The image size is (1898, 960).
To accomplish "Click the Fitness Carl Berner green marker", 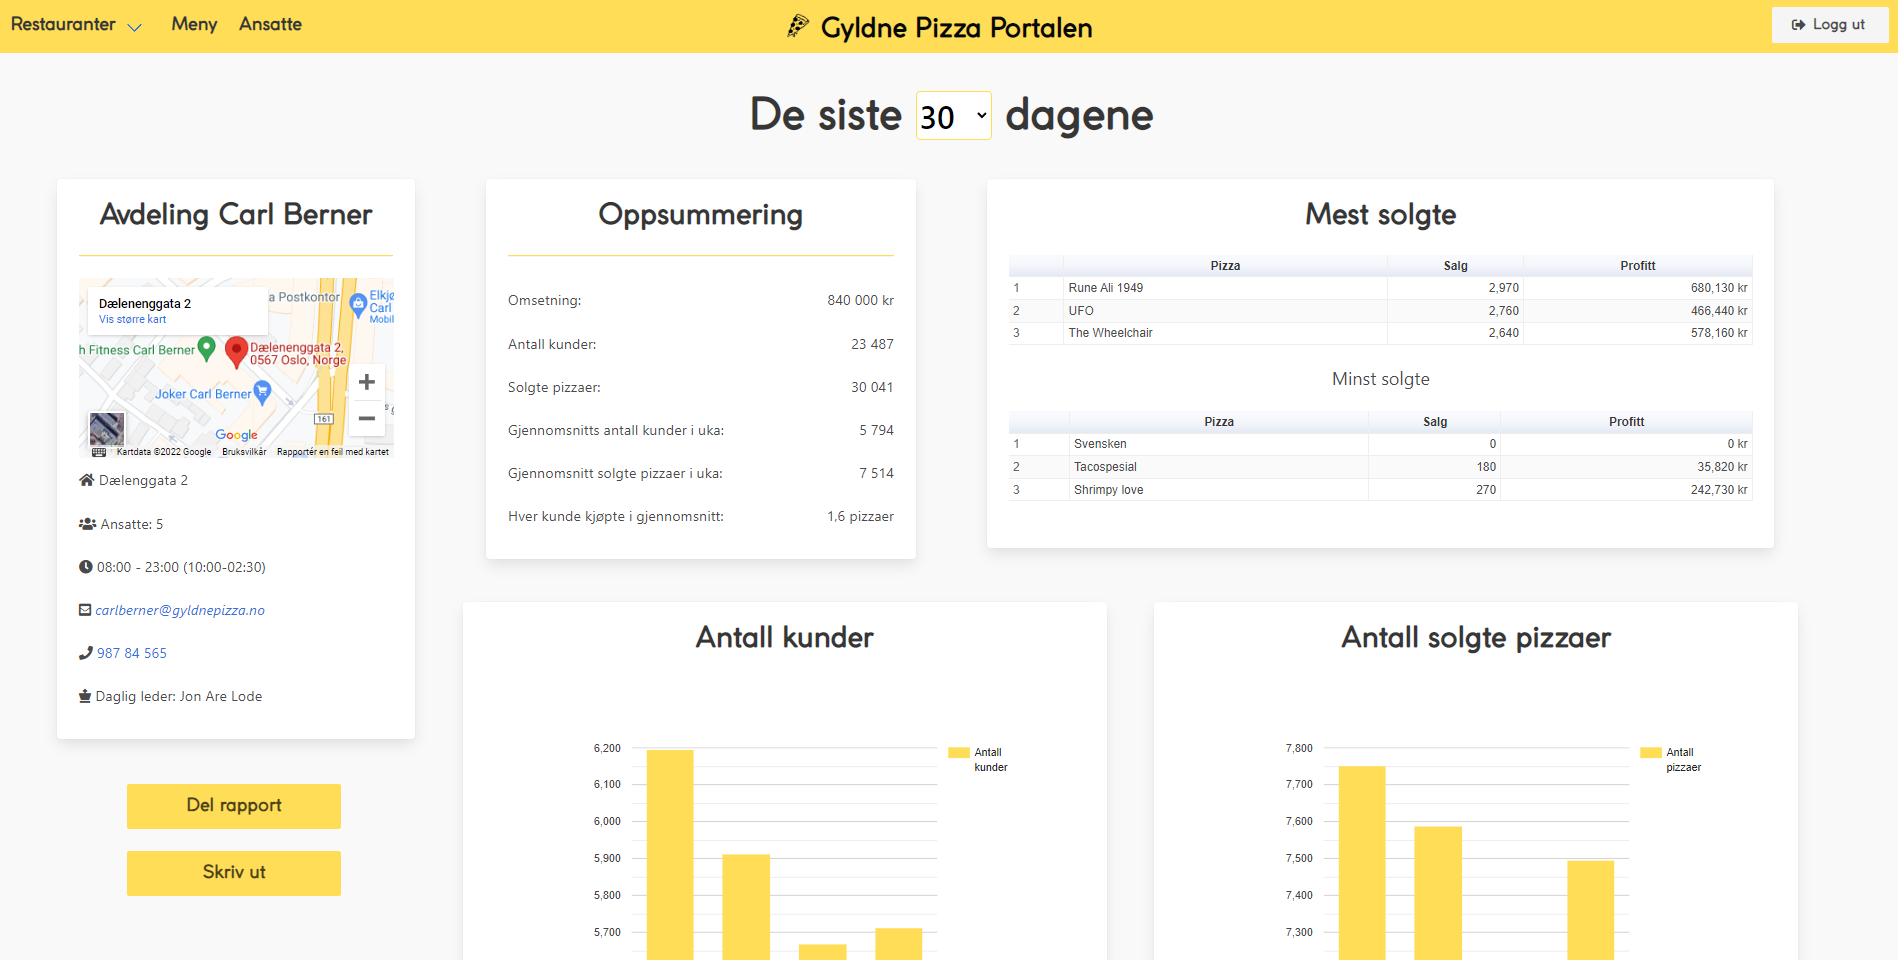I will [206, 349].
